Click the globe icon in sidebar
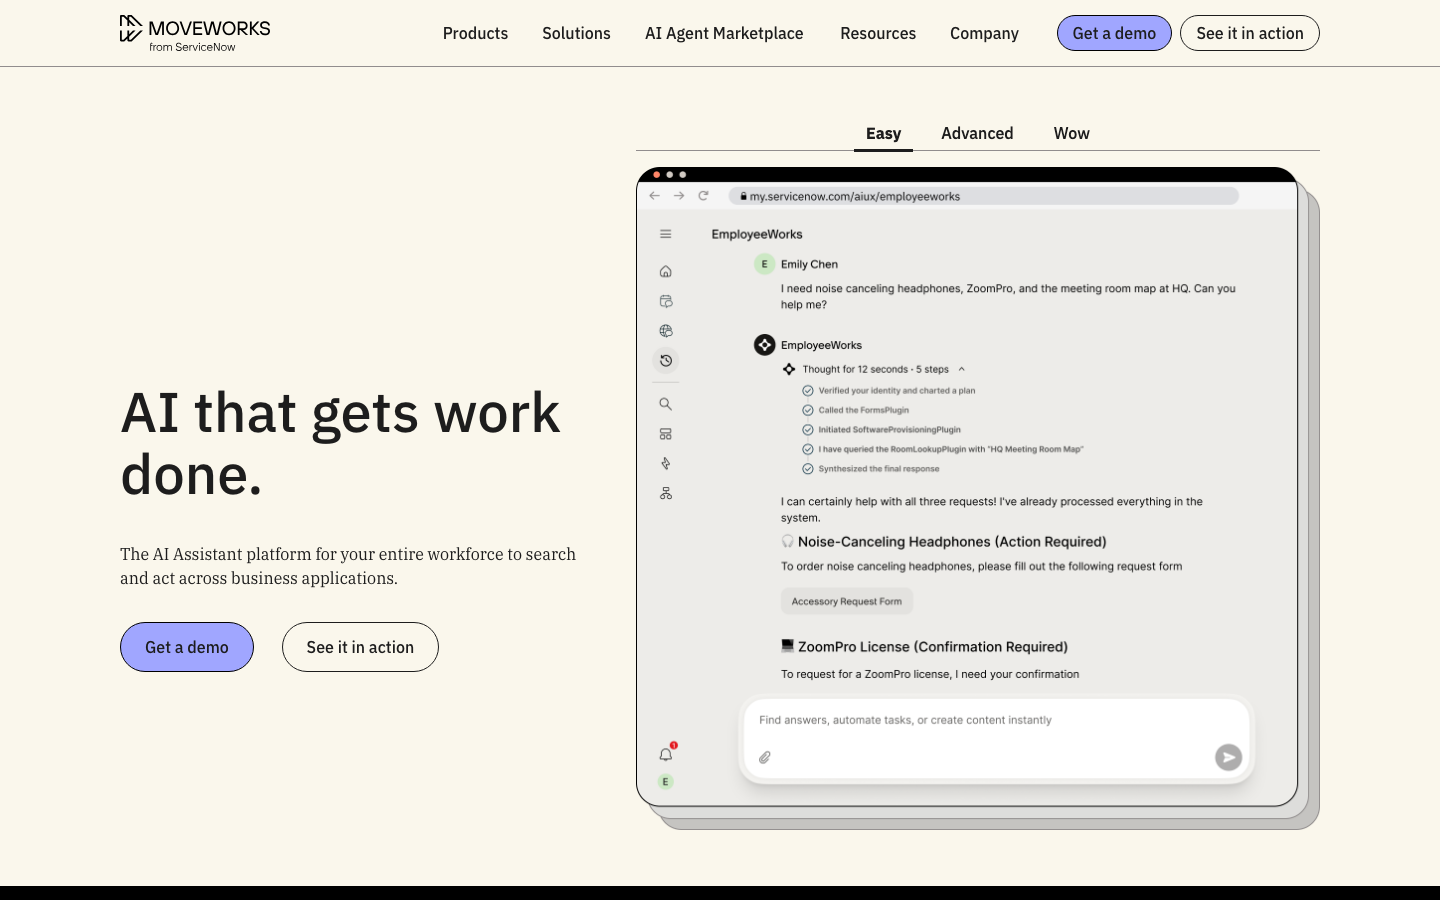The height and width of the screenshot is (900, 1440). (x=666, y=331)
